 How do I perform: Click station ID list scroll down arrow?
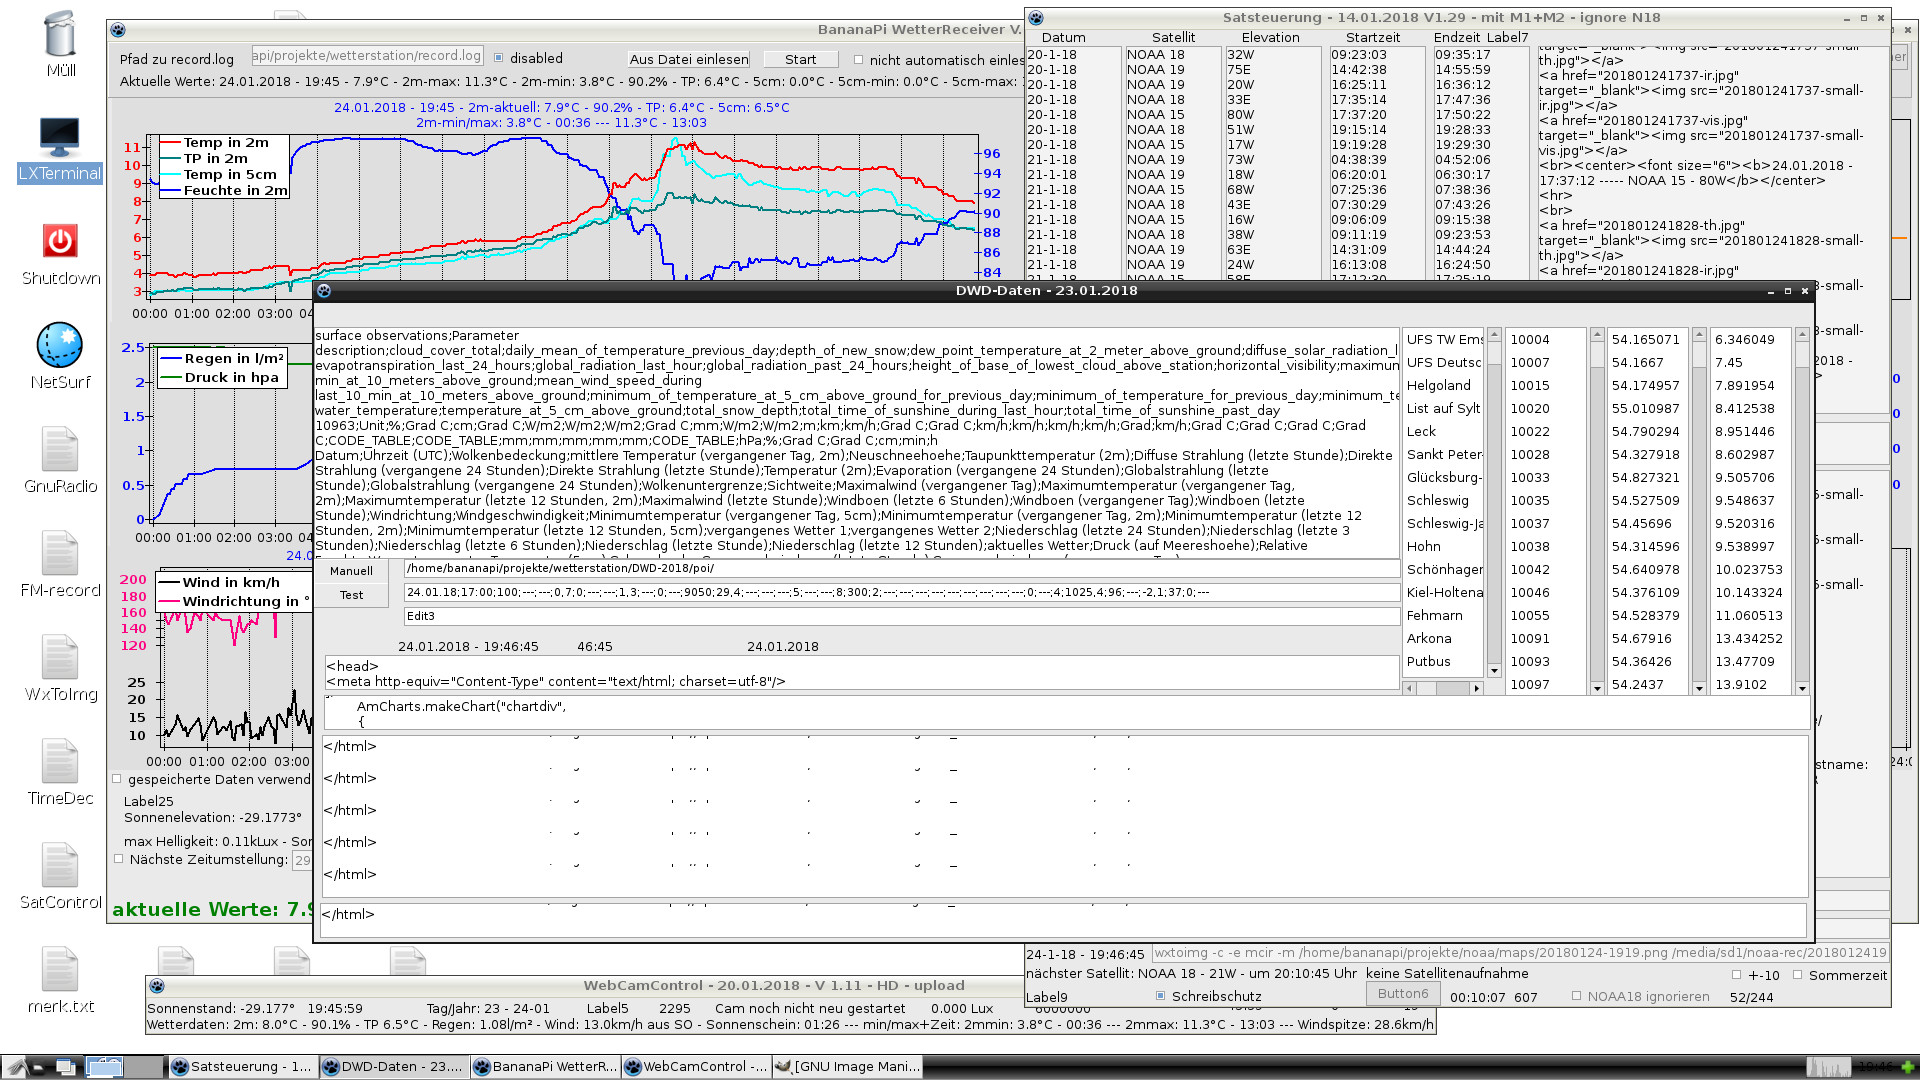click(1597, 688)
